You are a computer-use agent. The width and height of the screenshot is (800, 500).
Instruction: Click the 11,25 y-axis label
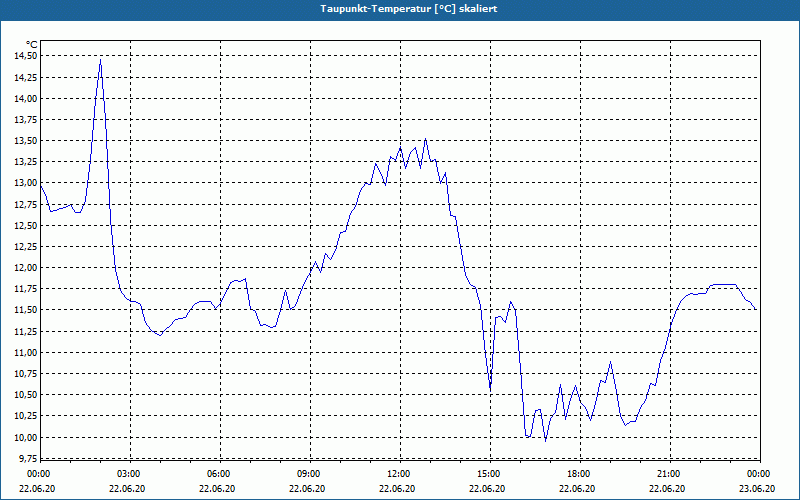(26, 332)
